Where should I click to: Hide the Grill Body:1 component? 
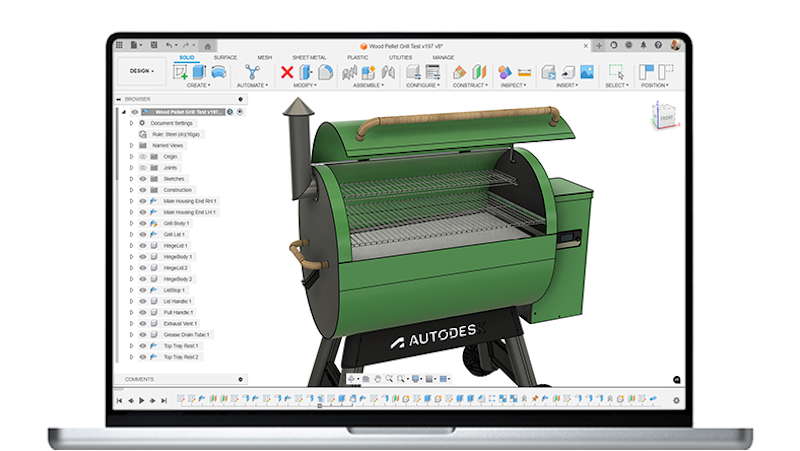pos(143,223)
